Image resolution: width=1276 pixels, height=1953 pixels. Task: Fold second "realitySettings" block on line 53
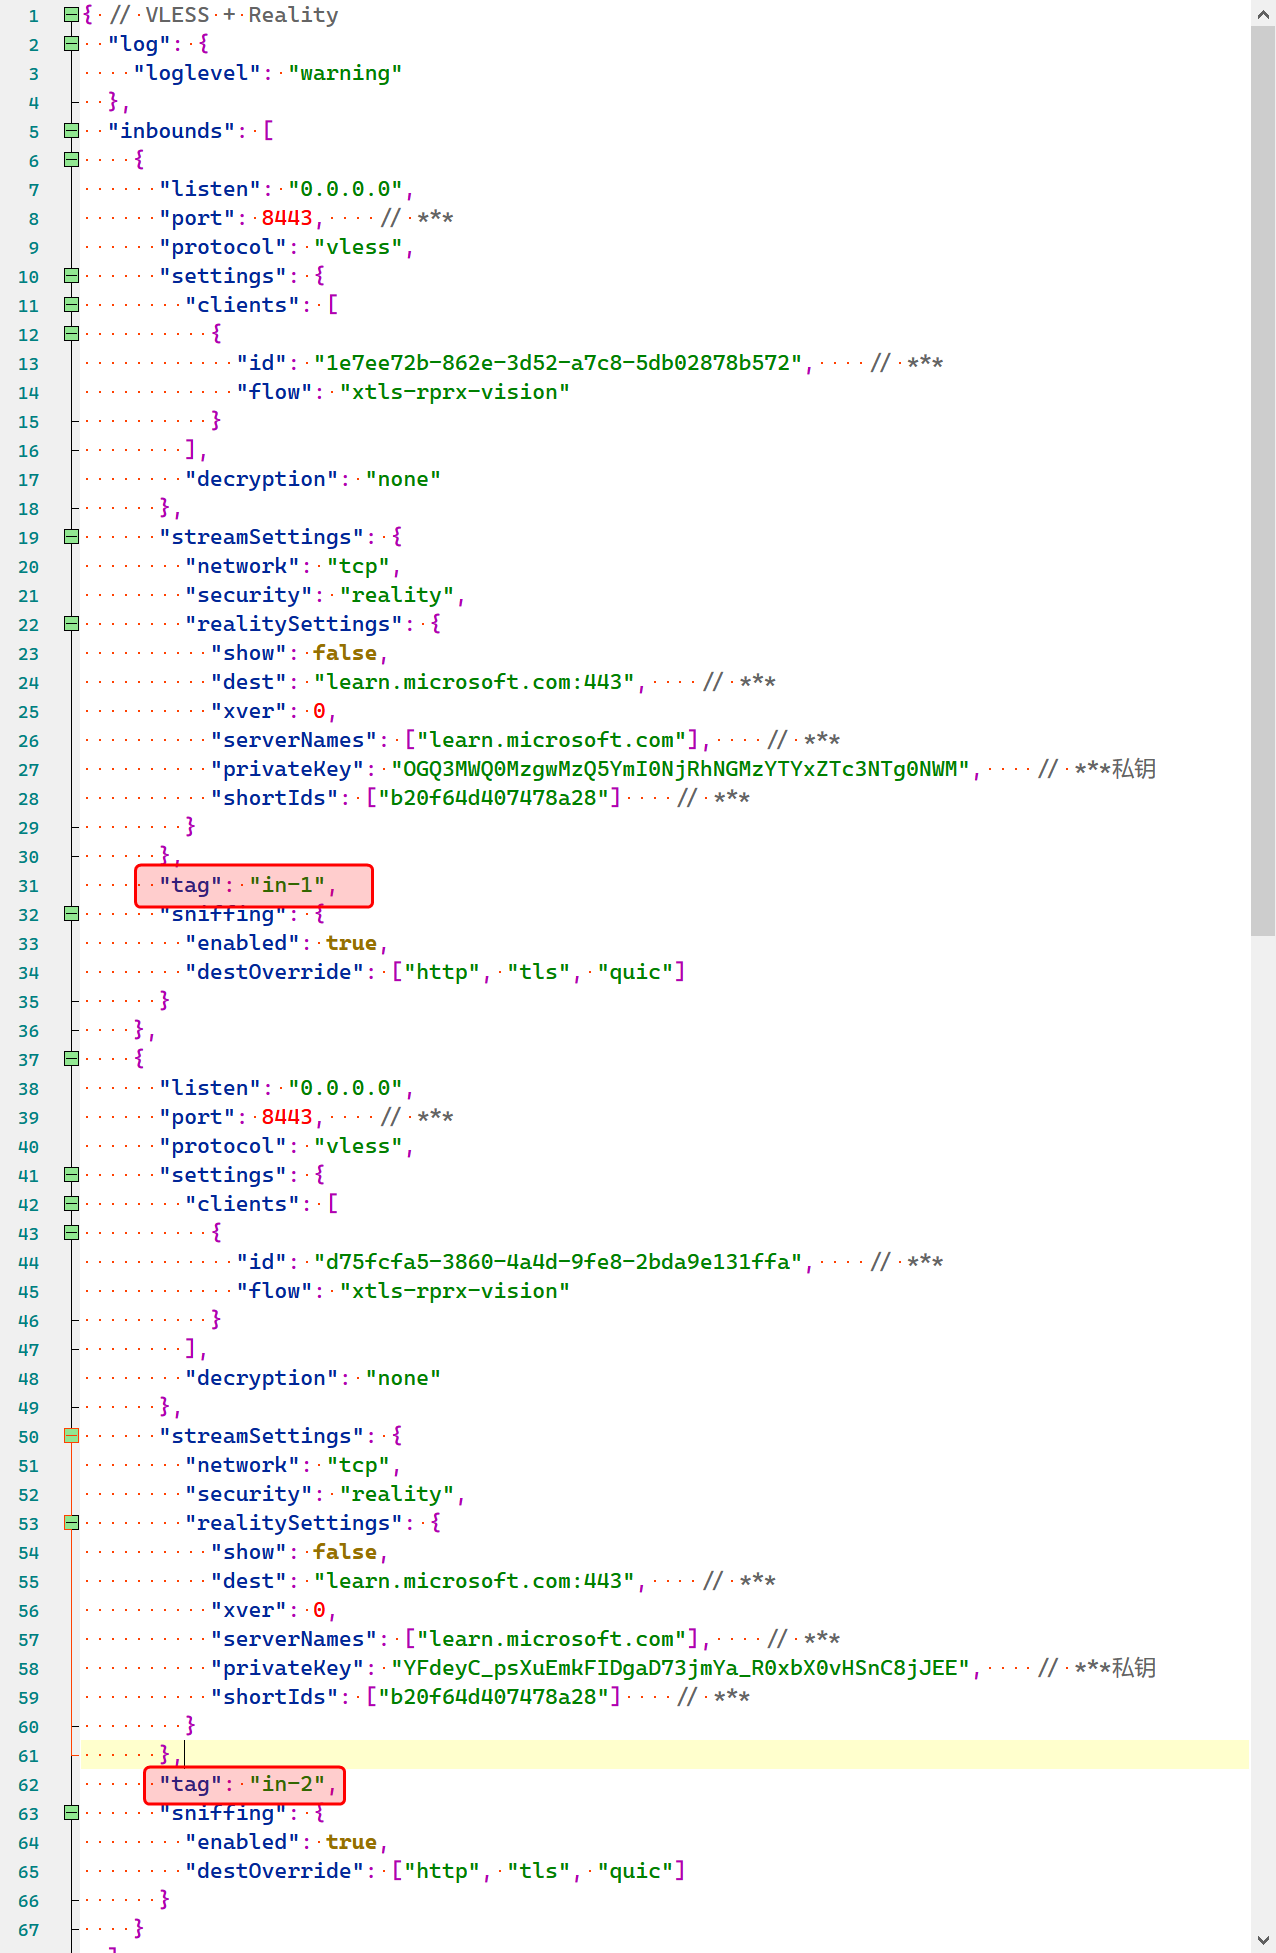click(x=71, y=1523)
